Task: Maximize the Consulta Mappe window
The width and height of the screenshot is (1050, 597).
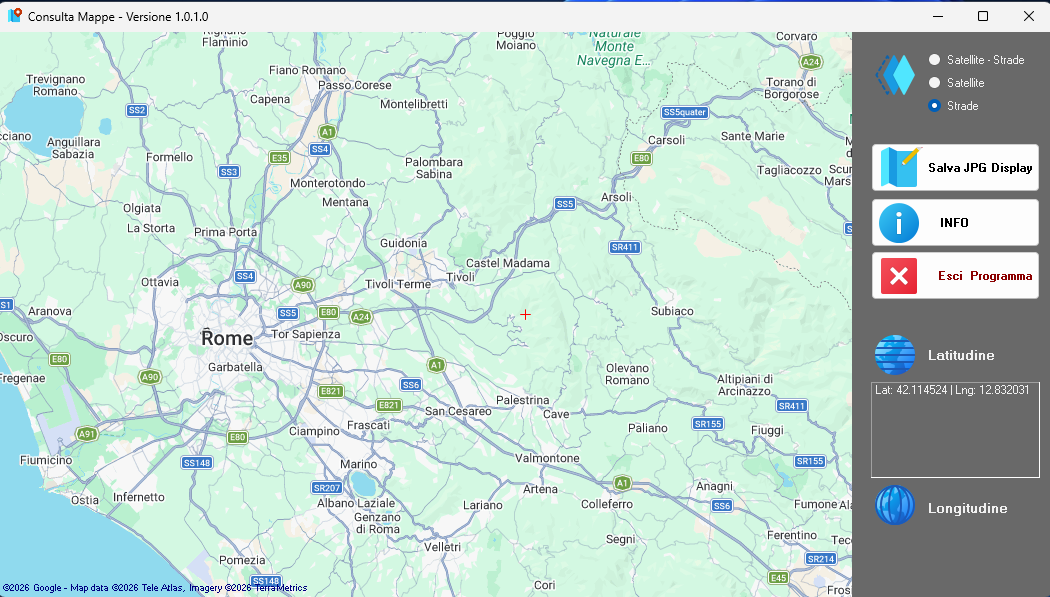Action: coord(983,16)
